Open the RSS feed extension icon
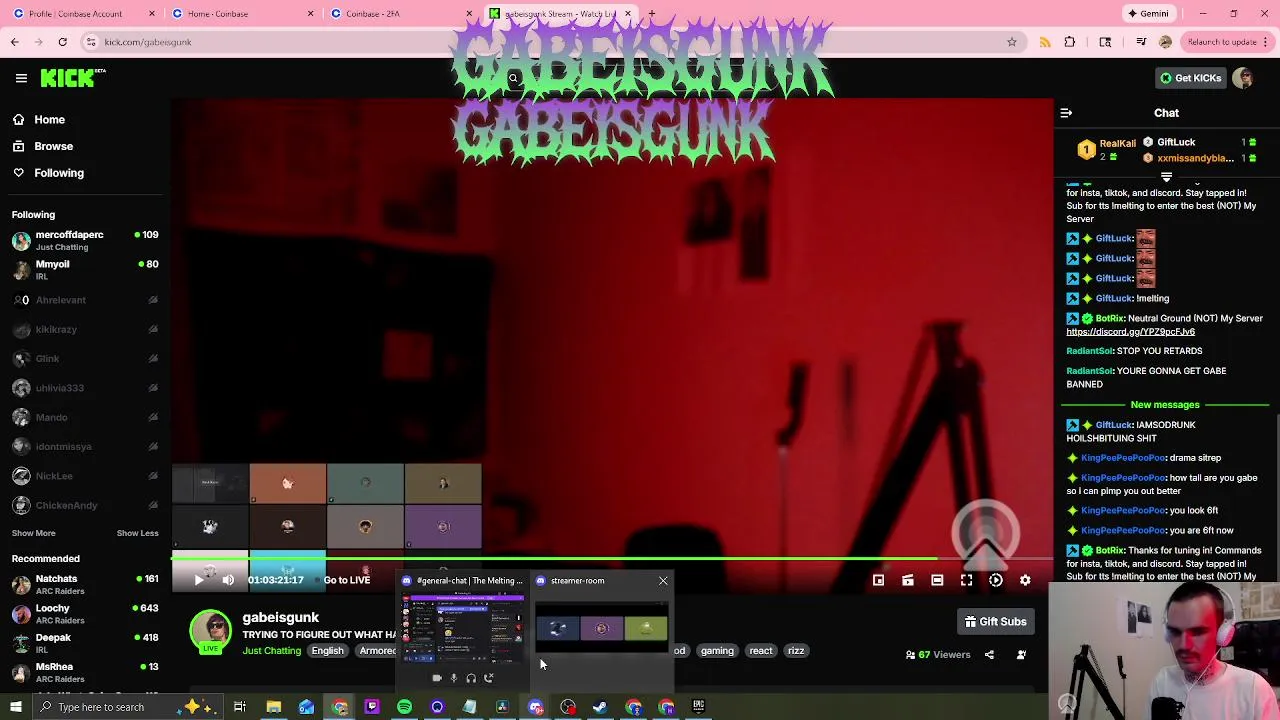 pos(1045,42)
